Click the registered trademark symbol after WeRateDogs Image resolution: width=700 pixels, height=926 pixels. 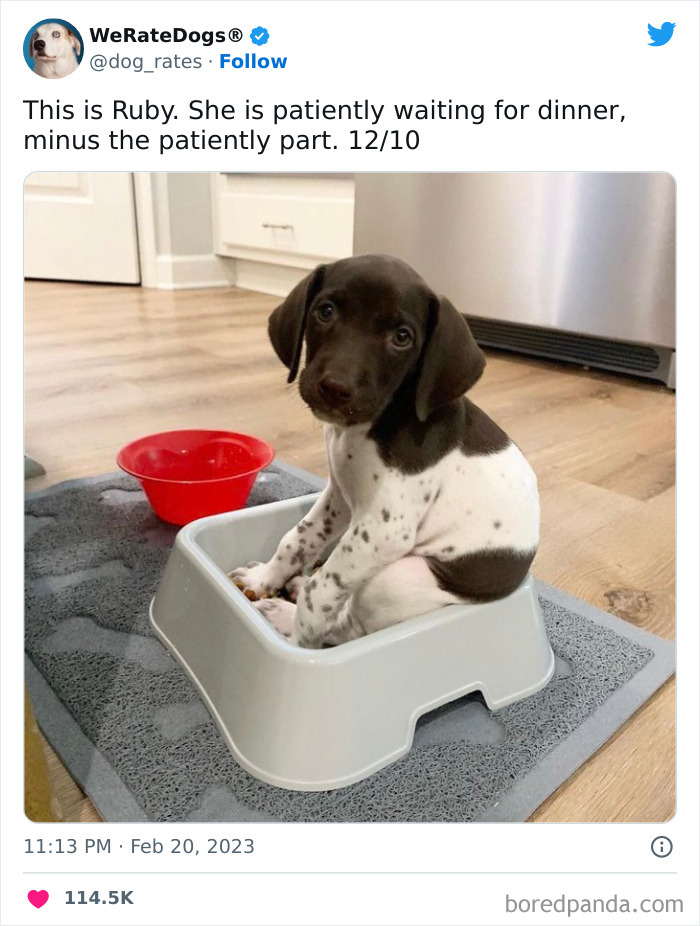[235, 35]
